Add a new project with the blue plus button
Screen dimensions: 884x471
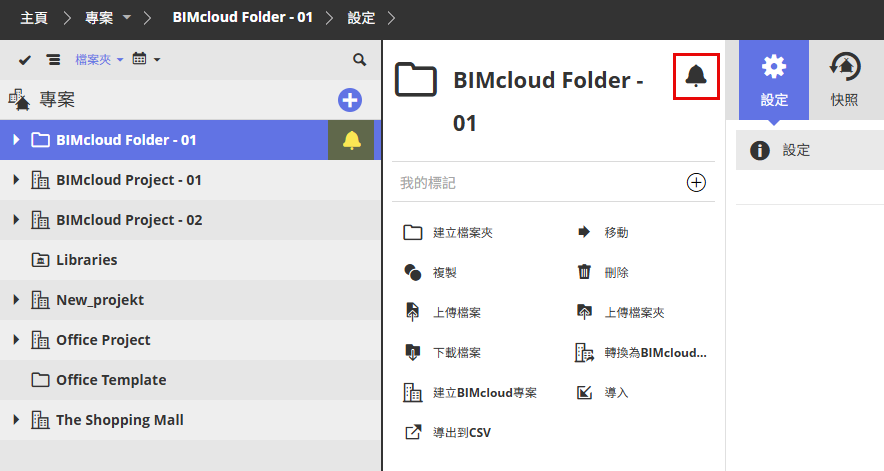(350, 100)
